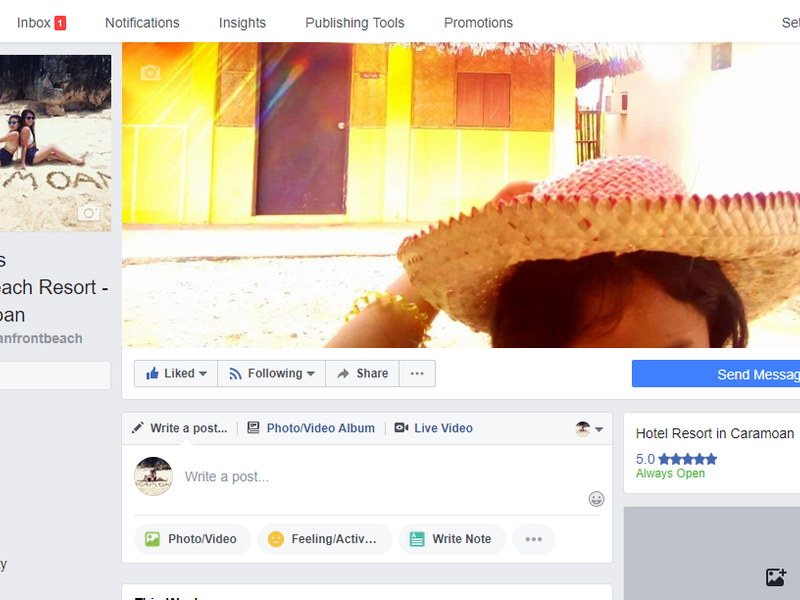Click the Share arrow icon
This screenshot has width=800, height=600.
point(343,373)
